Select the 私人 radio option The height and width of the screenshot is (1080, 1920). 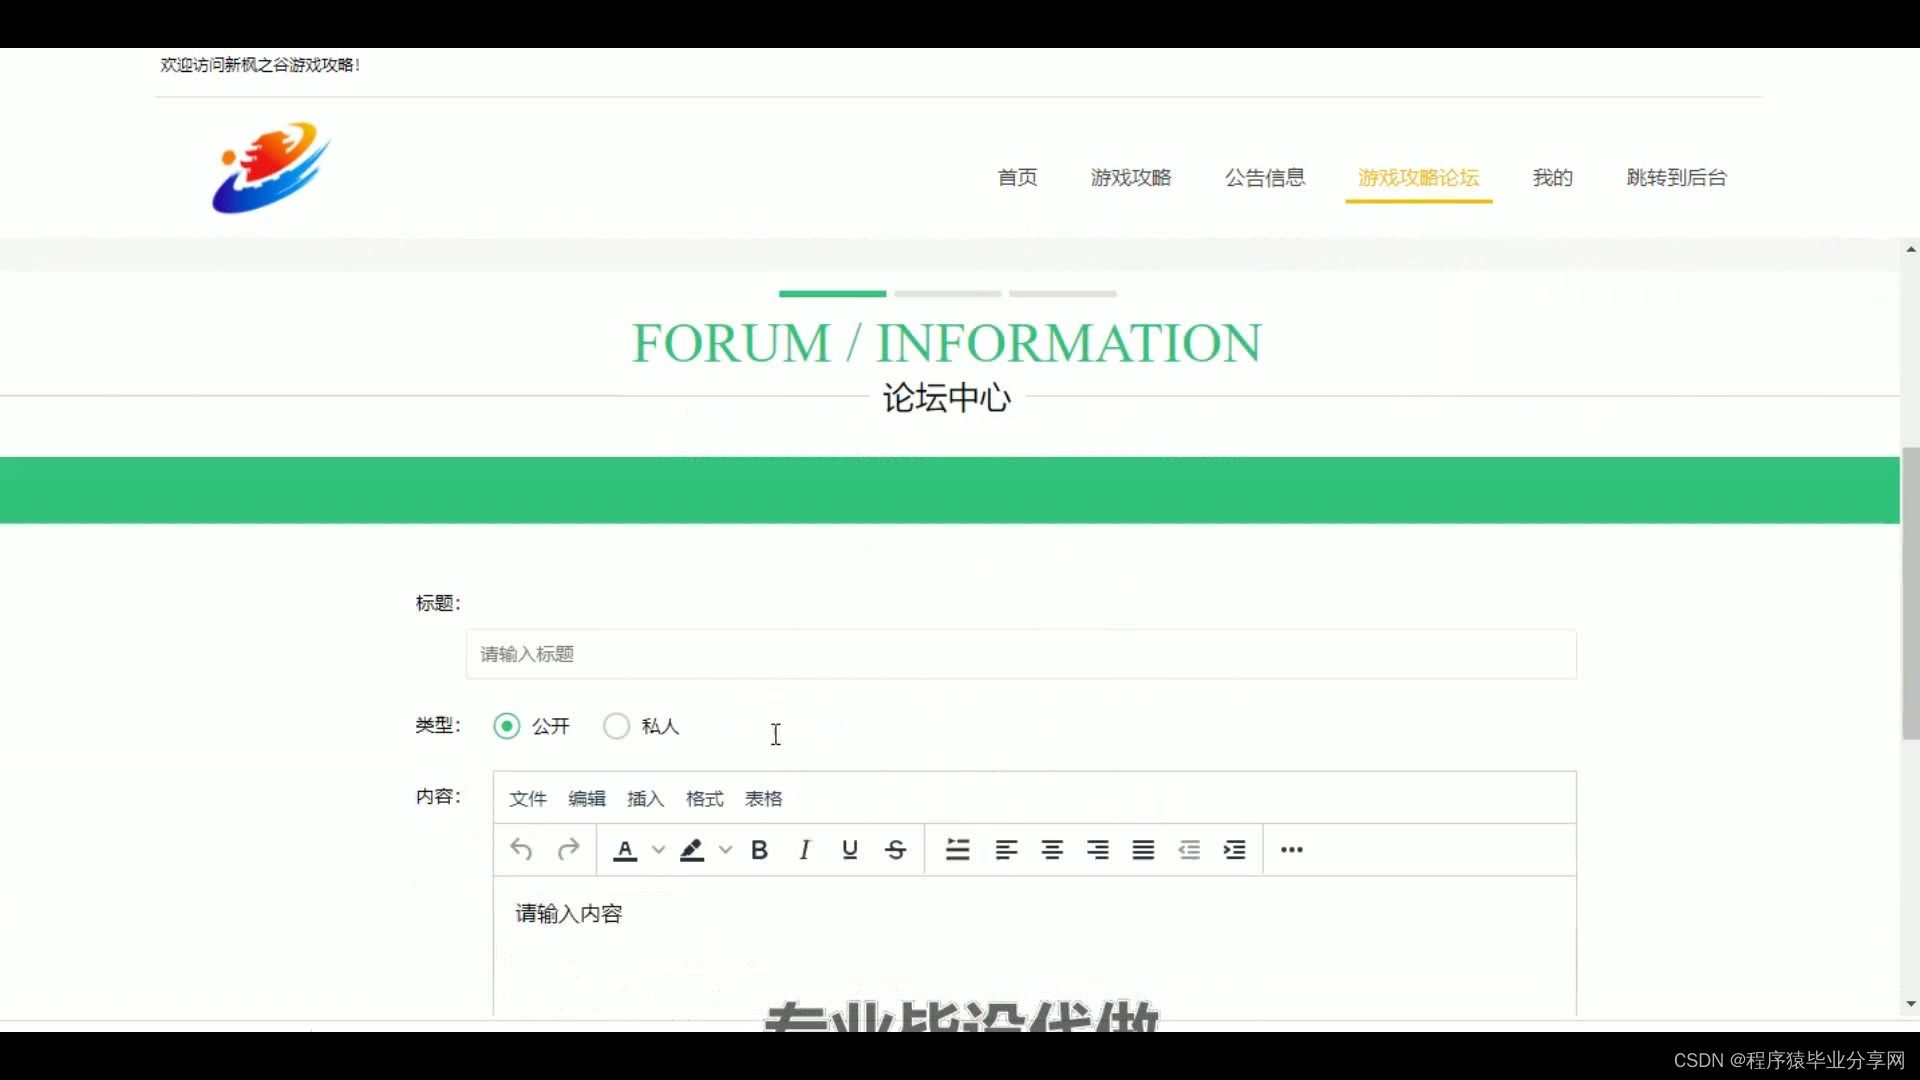tap(617, 726)
